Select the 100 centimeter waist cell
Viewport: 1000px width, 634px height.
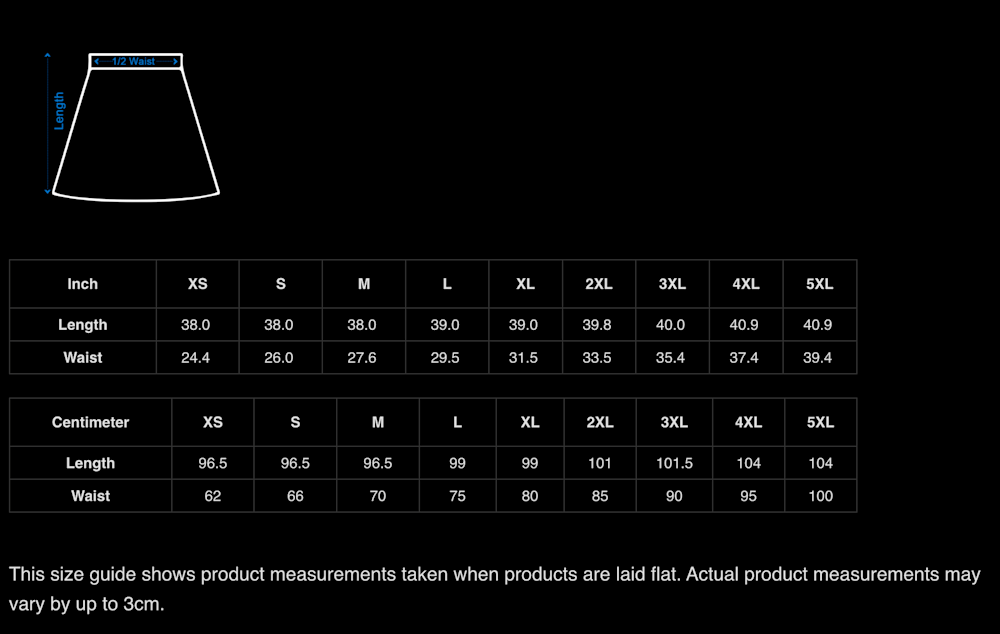pyautogui.click(x=820, y=496)
